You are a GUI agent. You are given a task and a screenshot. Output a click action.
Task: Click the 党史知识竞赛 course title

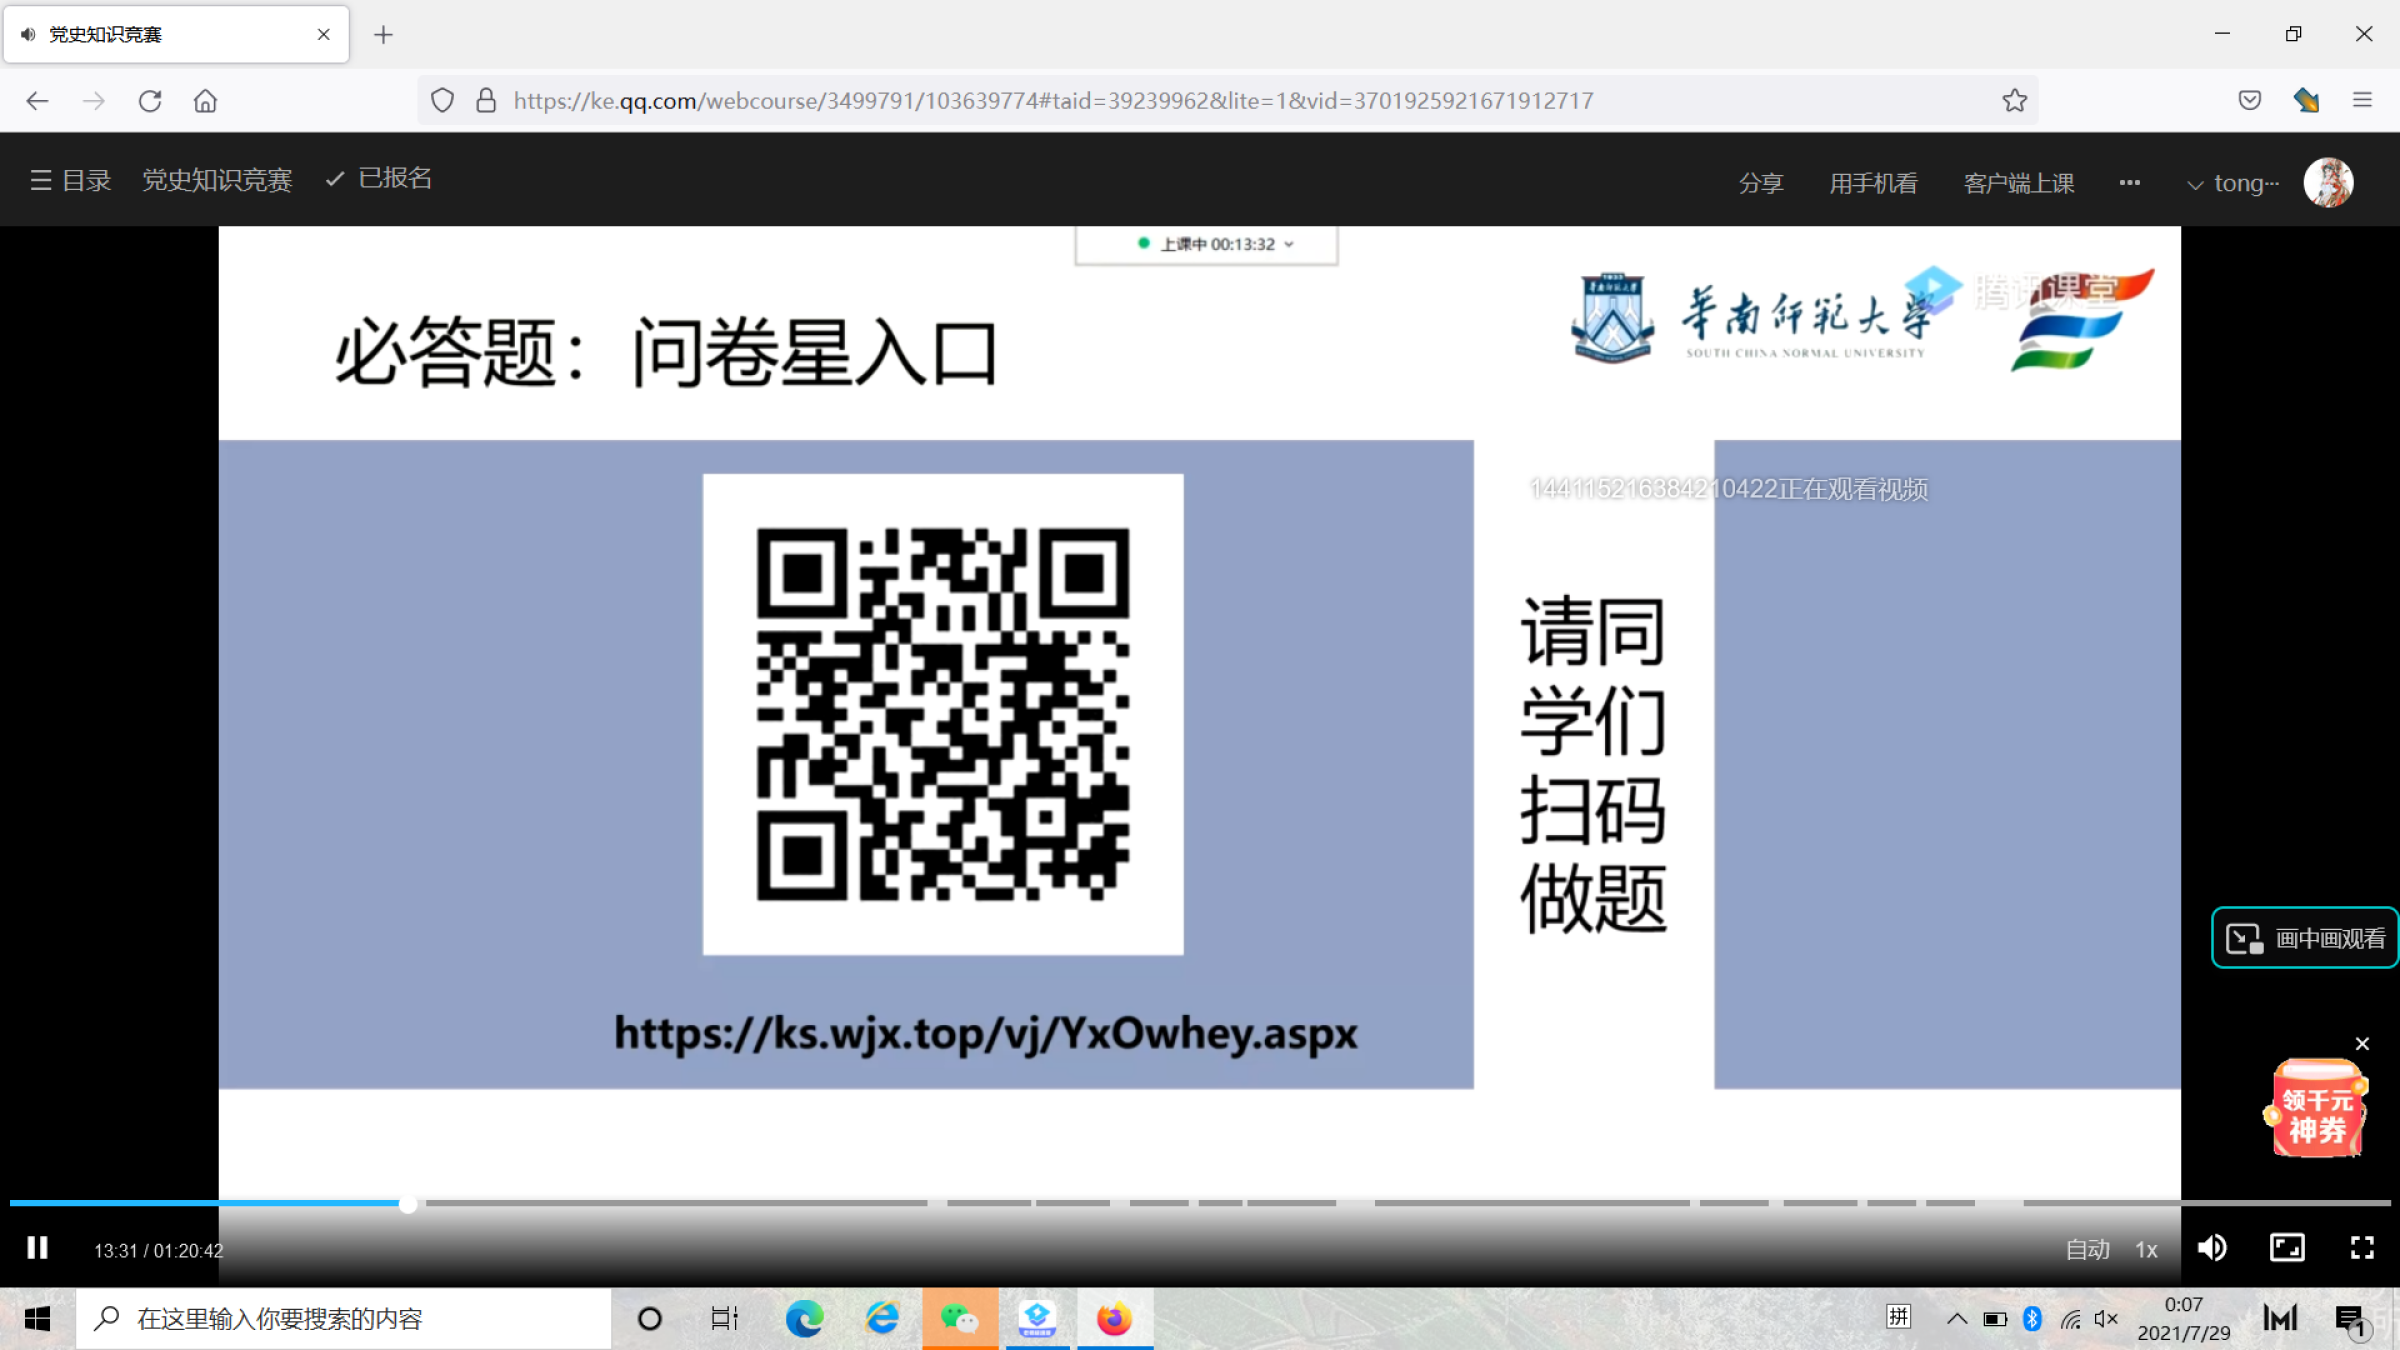click(217, 180)
